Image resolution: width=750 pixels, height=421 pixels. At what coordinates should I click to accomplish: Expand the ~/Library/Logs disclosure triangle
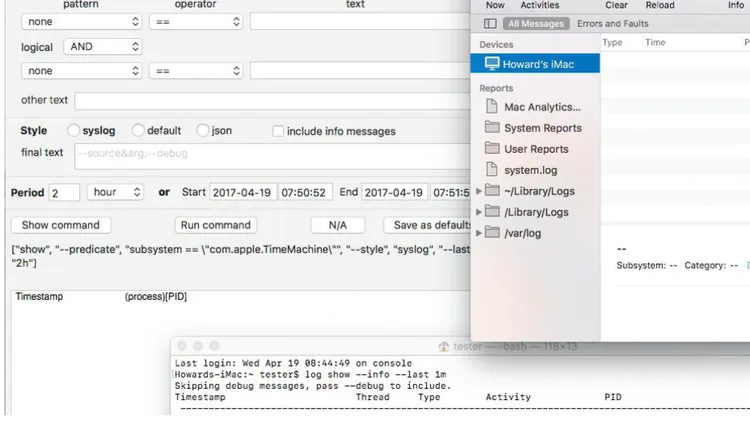click(479, 191)
